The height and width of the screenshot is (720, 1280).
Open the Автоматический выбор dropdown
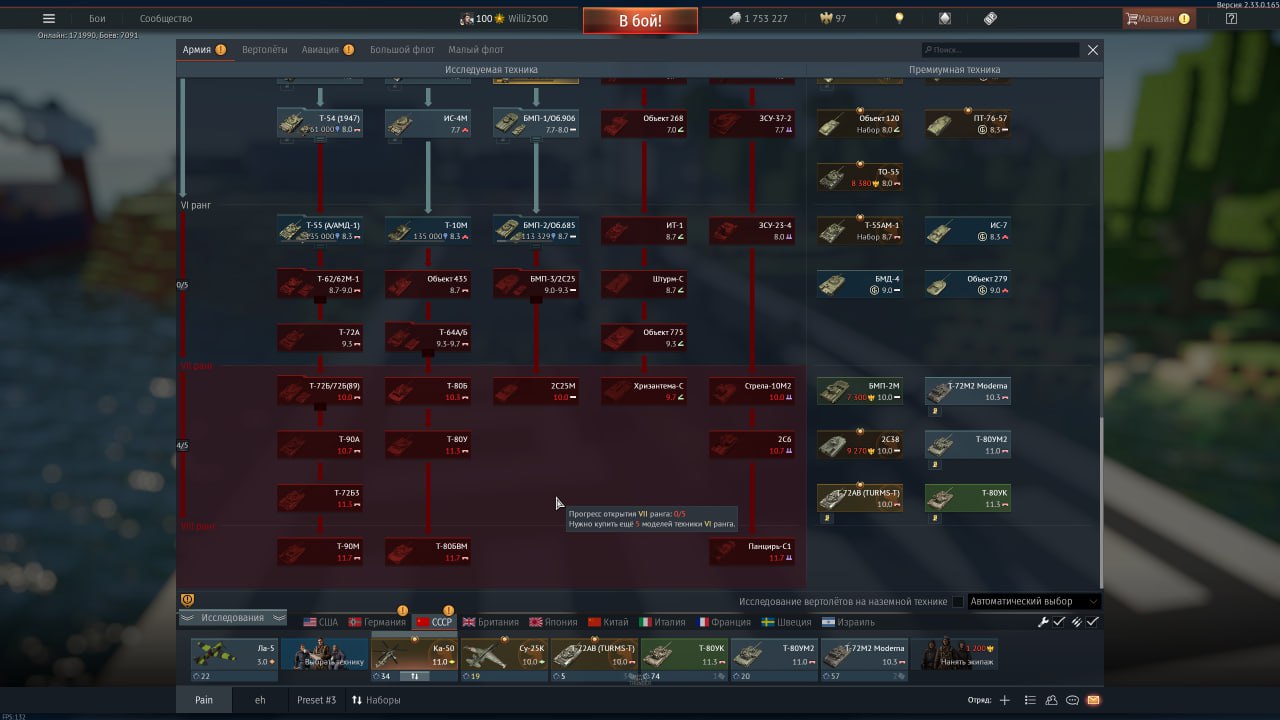point(1034,602)
